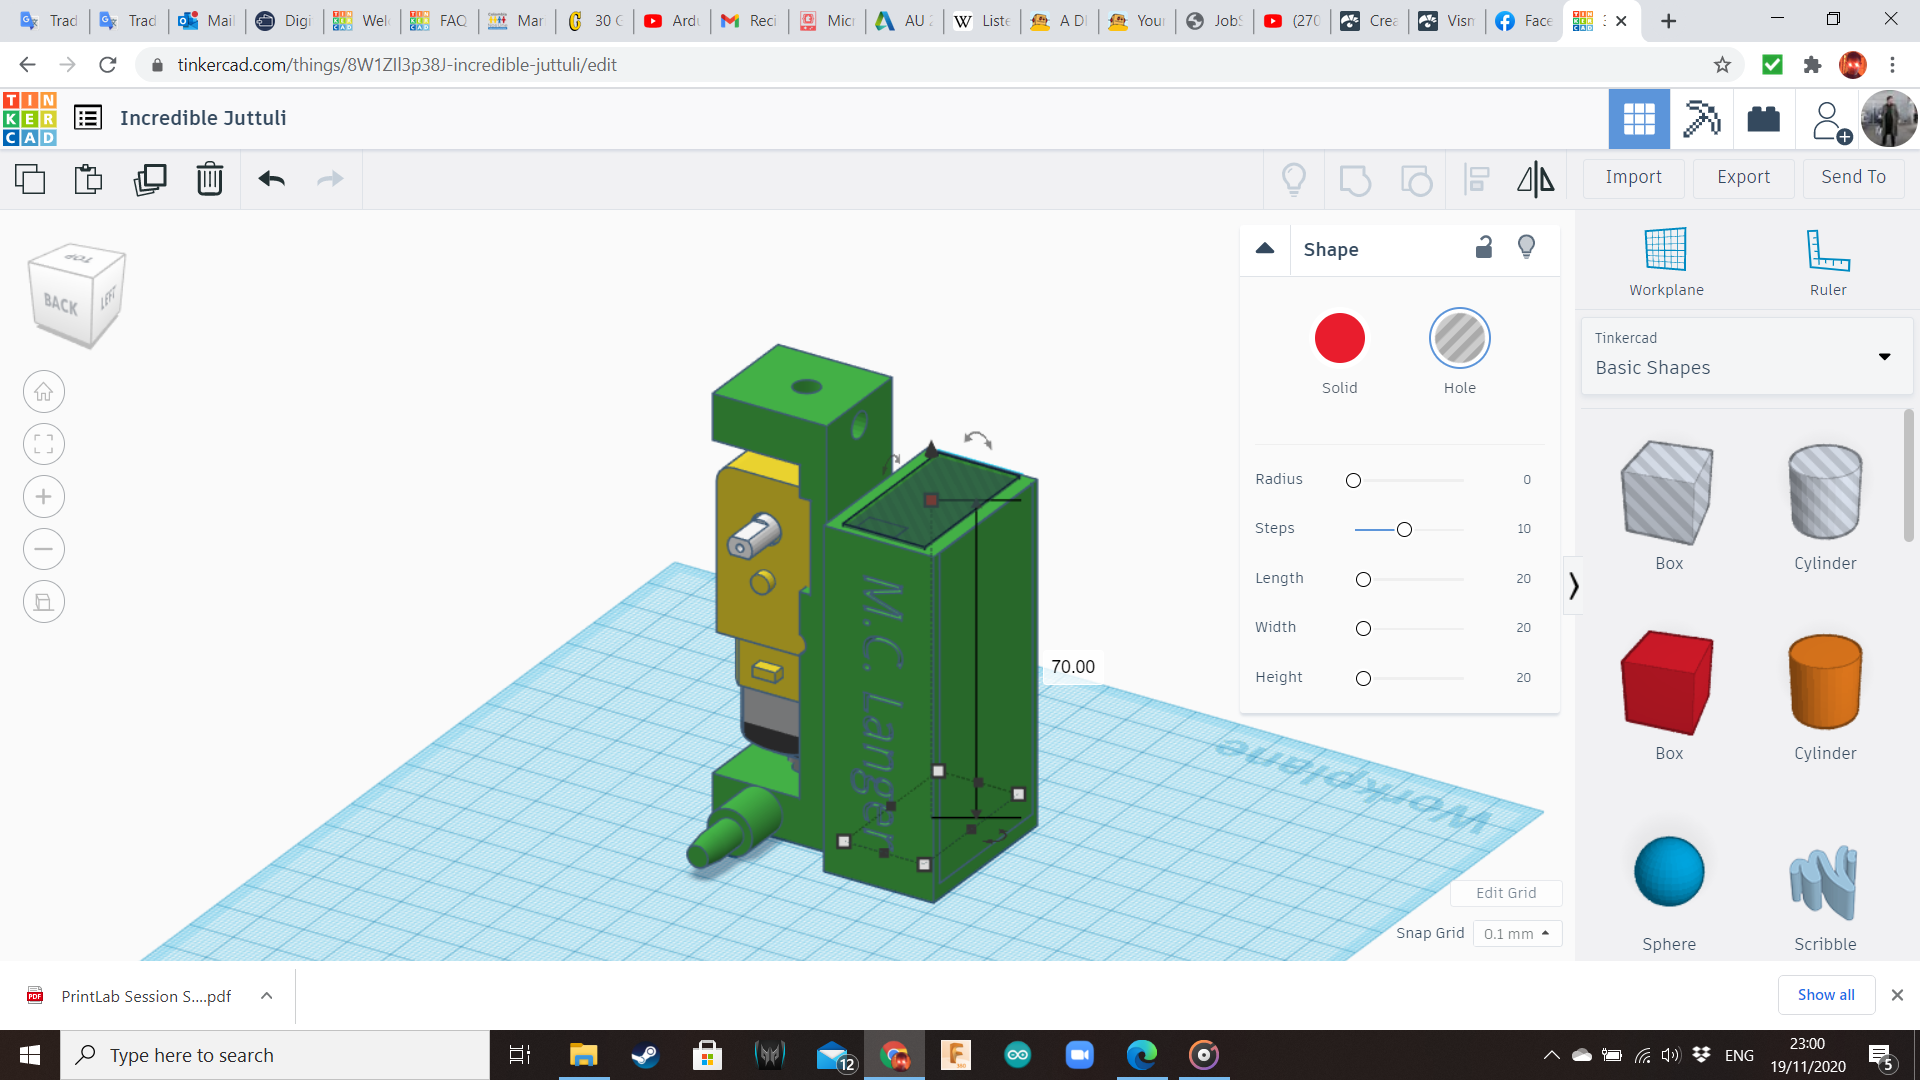
Task: Toggle the shape editing lock
Action: (1484, 247)
